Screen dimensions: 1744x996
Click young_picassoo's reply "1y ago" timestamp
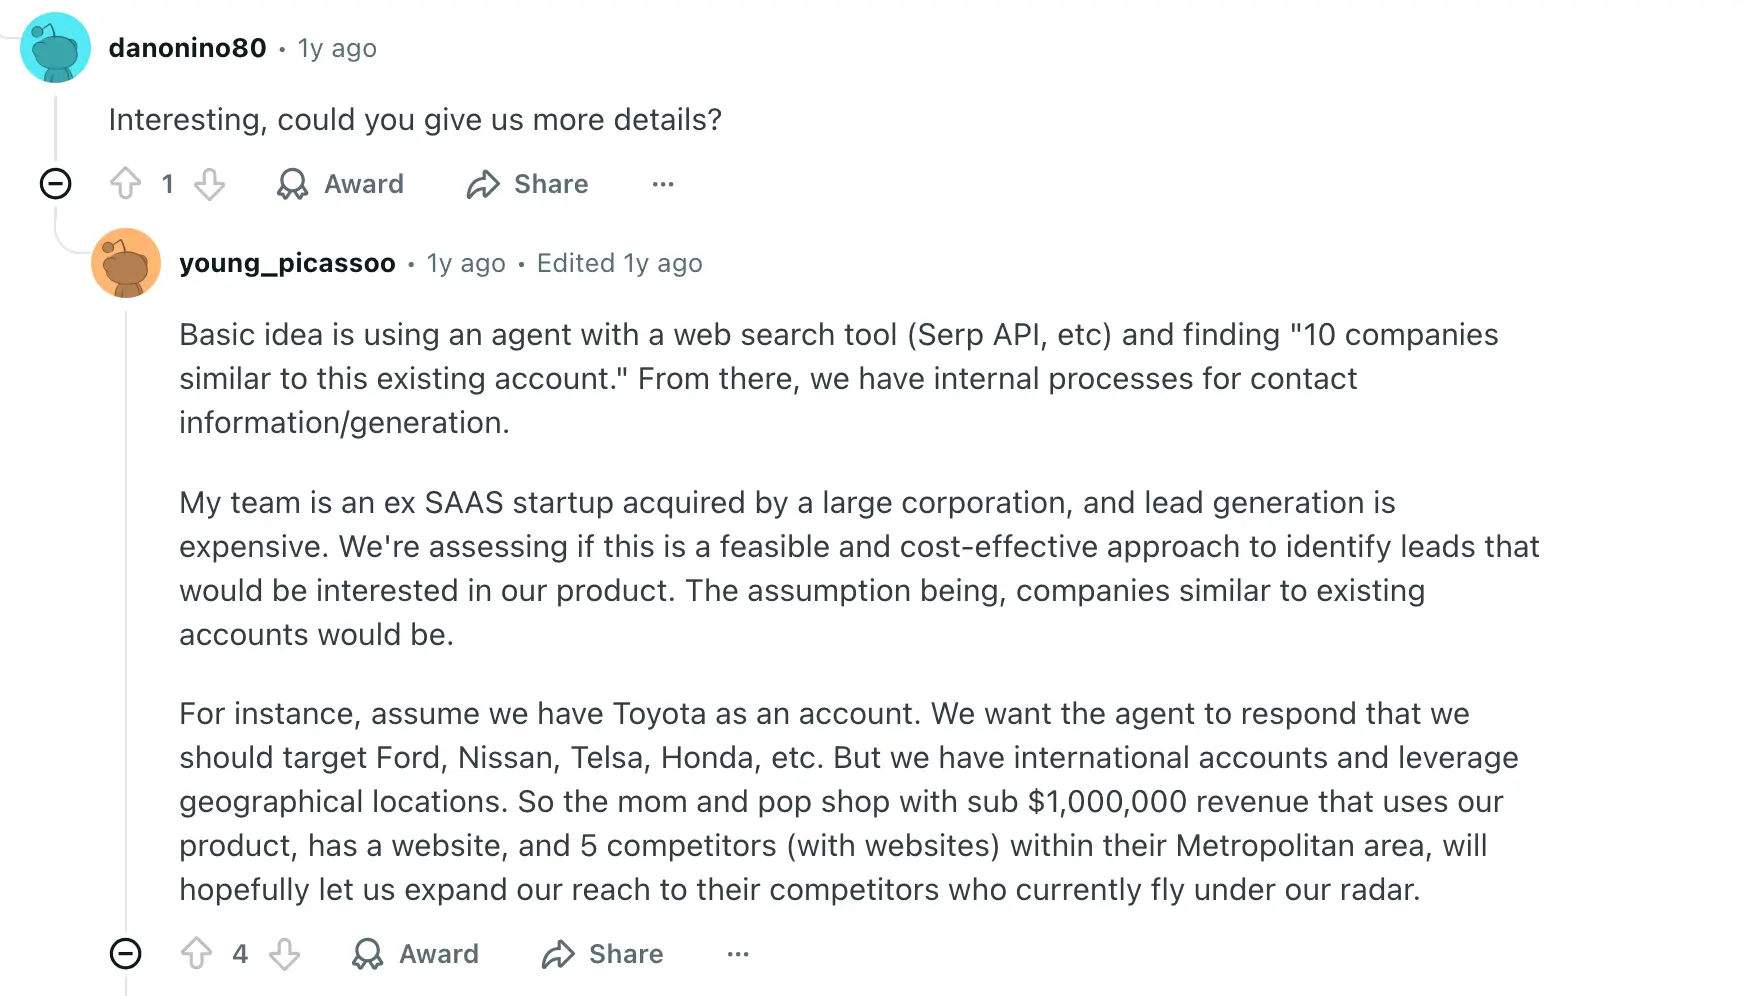(x=466, y=263)
